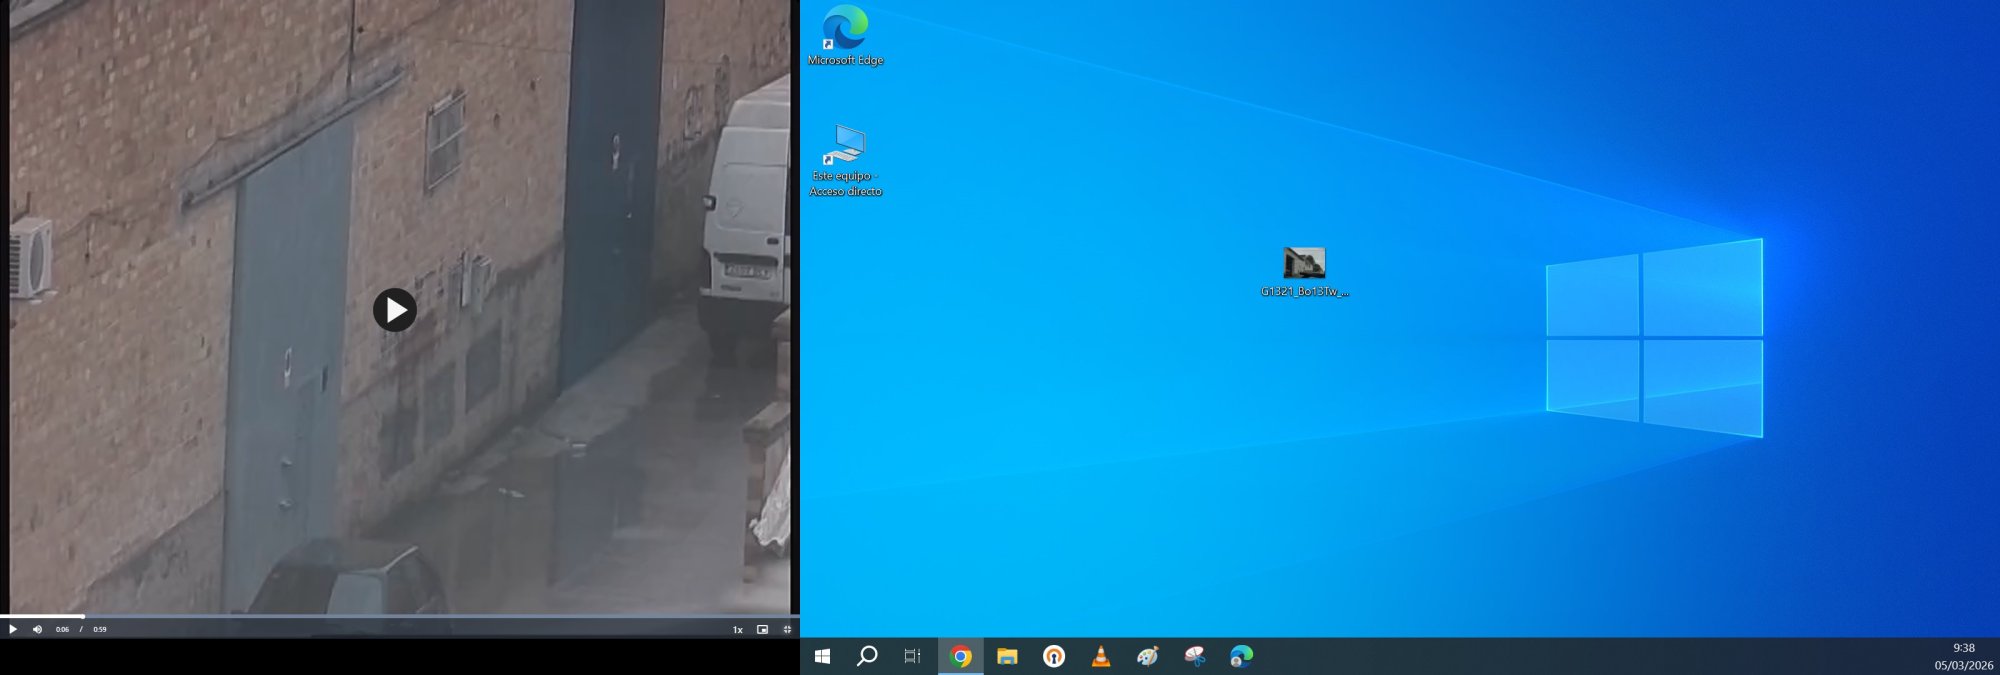Open Task View in the taskbar

coord(912,656)
